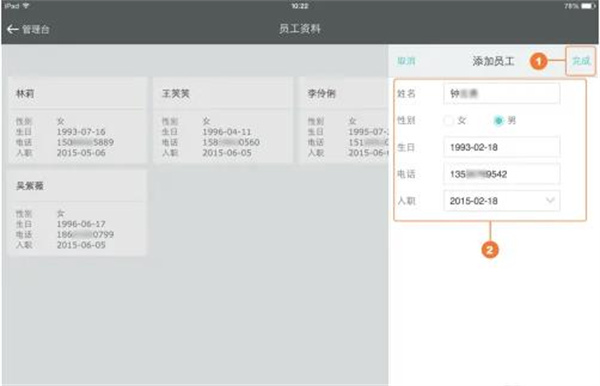Image resolution: width=600 pixels, height=386 pixels.
Task: Click the 电话 phone number field
Action: click(x=502, y=174)
